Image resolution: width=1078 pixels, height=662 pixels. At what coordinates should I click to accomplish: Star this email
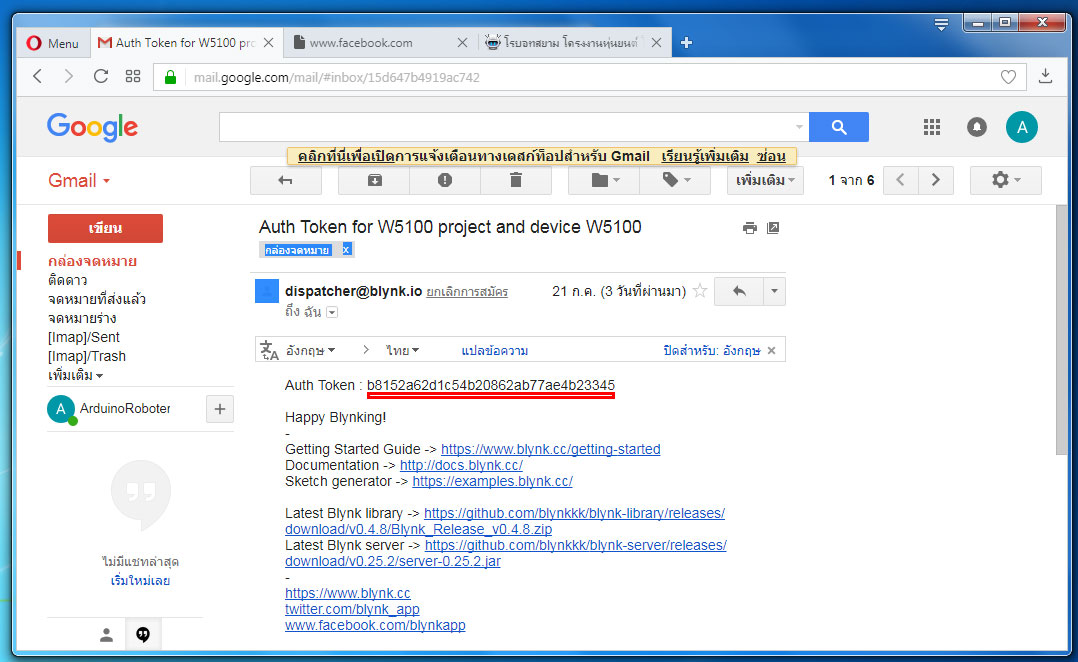click(x=700, y=291)
